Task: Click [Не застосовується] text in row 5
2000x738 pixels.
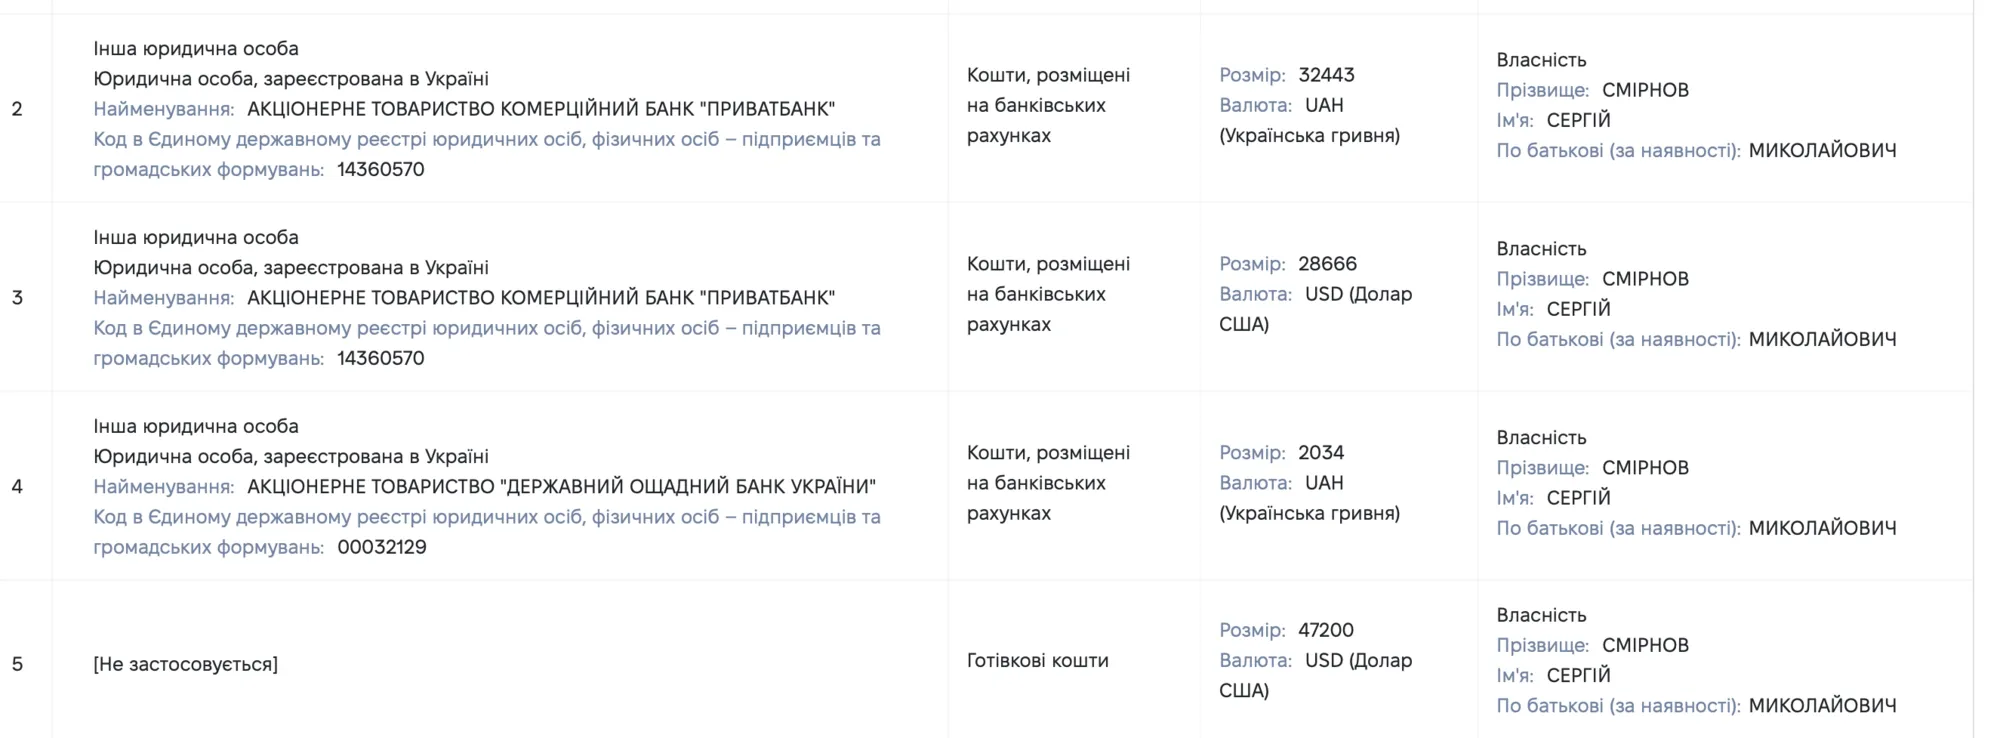Action: (186, 664)
